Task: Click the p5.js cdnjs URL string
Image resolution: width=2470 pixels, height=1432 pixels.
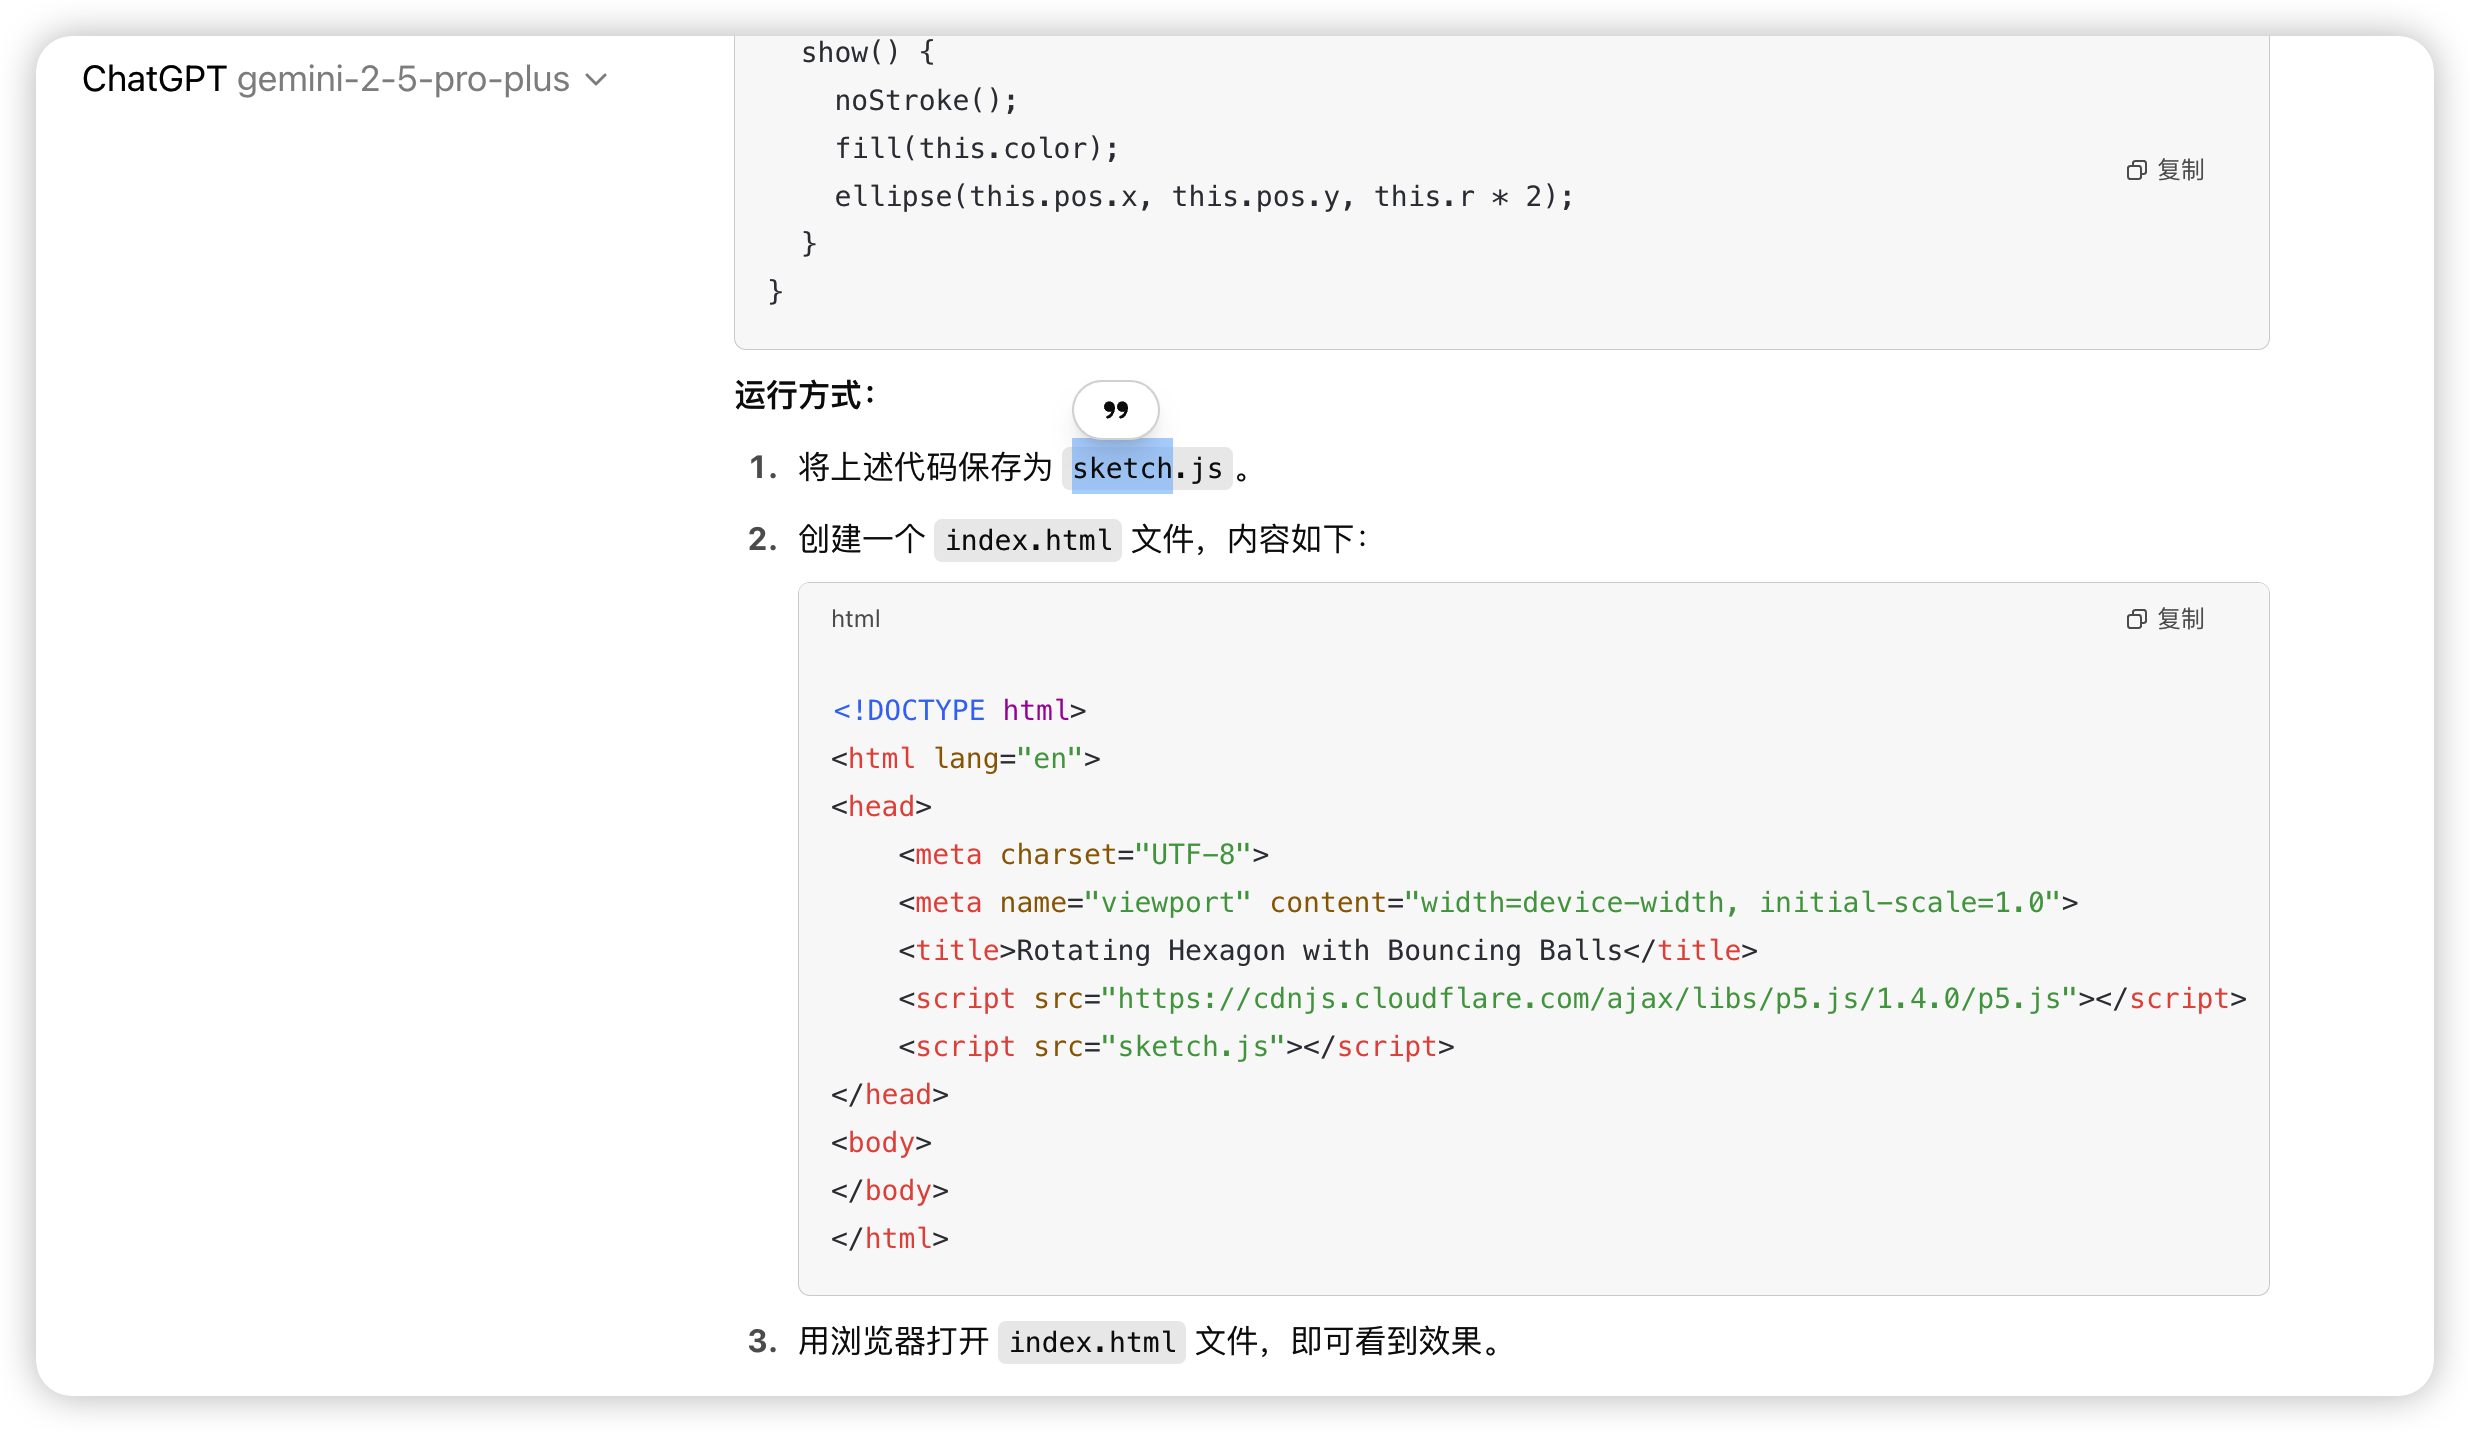Action: [x=1589, y=998]
